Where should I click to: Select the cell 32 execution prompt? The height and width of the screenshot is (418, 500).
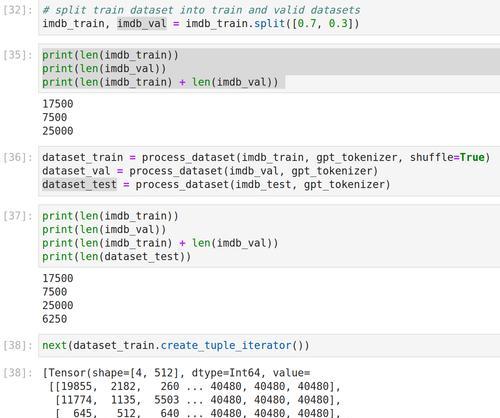17,10
